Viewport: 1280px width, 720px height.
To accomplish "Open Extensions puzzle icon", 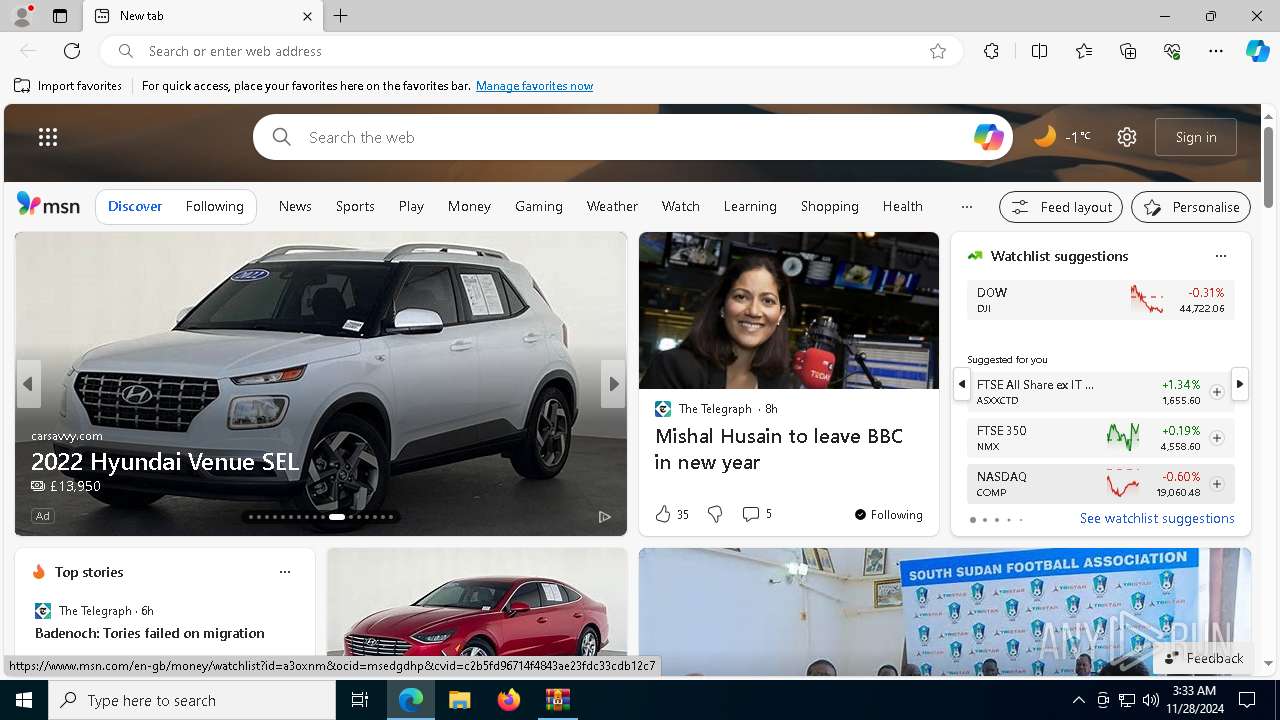I will coord(991,51).
